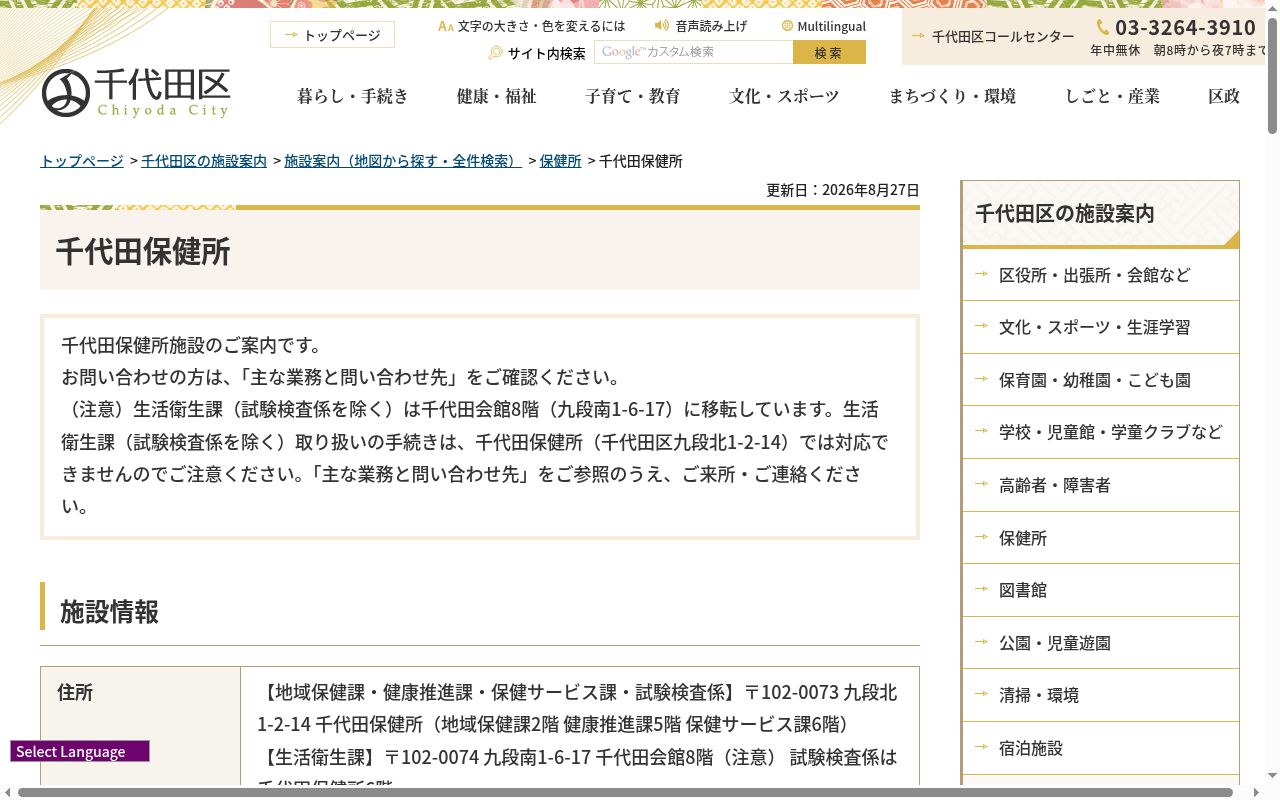Viewport: 1280px width, 800px height.
Task: Open sidebar item 保健所
Action: [x=1100, y=538]
